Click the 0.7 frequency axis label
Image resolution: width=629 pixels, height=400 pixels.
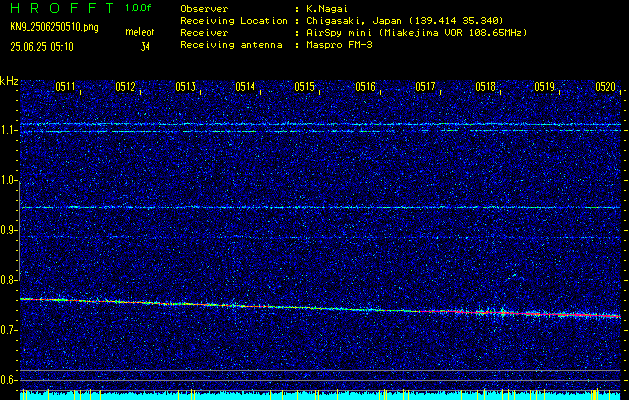tap(8, 330)
